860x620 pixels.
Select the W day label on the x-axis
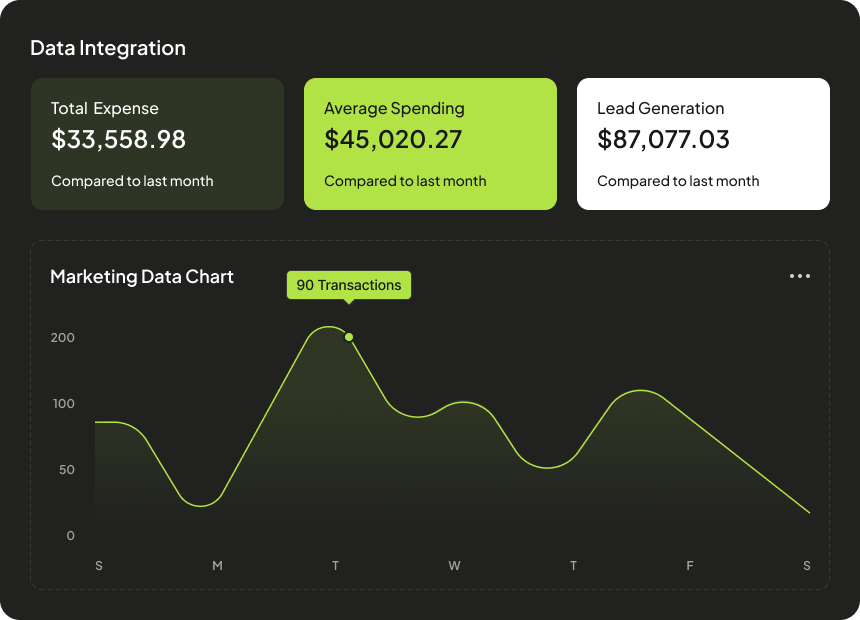(x=454, y=566)
